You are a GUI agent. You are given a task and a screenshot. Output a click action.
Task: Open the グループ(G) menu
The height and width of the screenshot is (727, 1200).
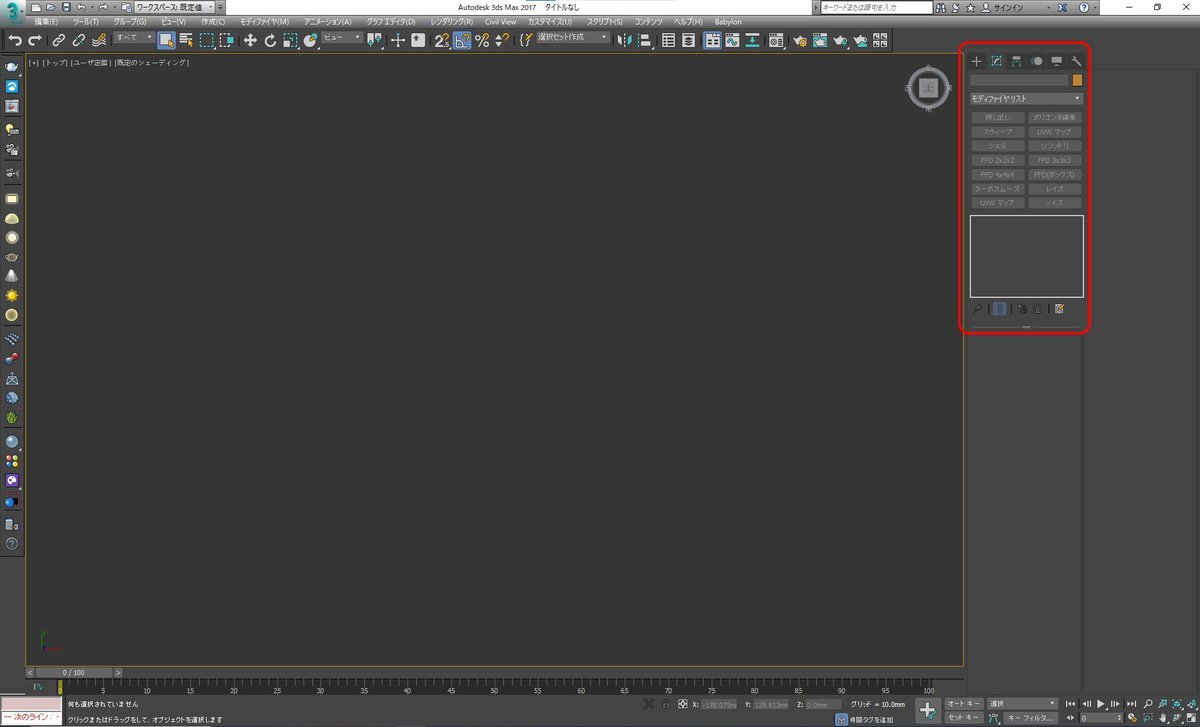click(128, 21)
